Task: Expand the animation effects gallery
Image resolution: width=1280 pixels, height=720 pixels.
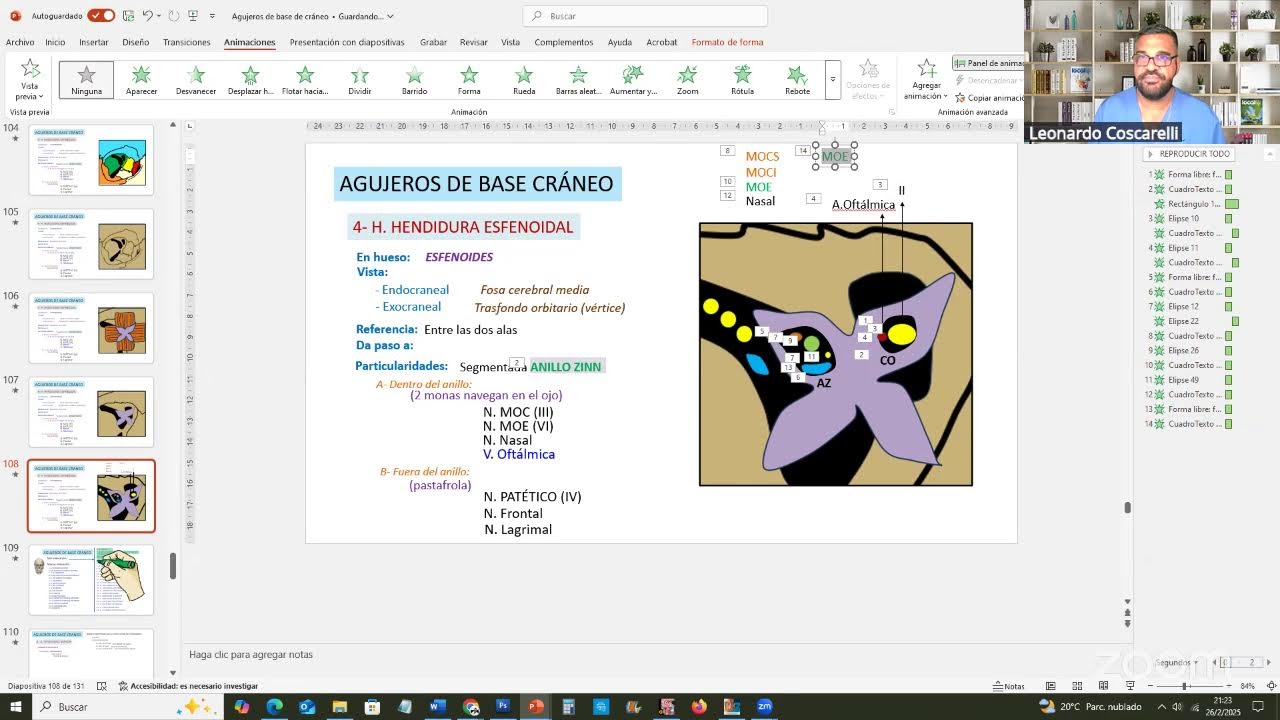Action: pyautogui.click(x=832, y=80)
